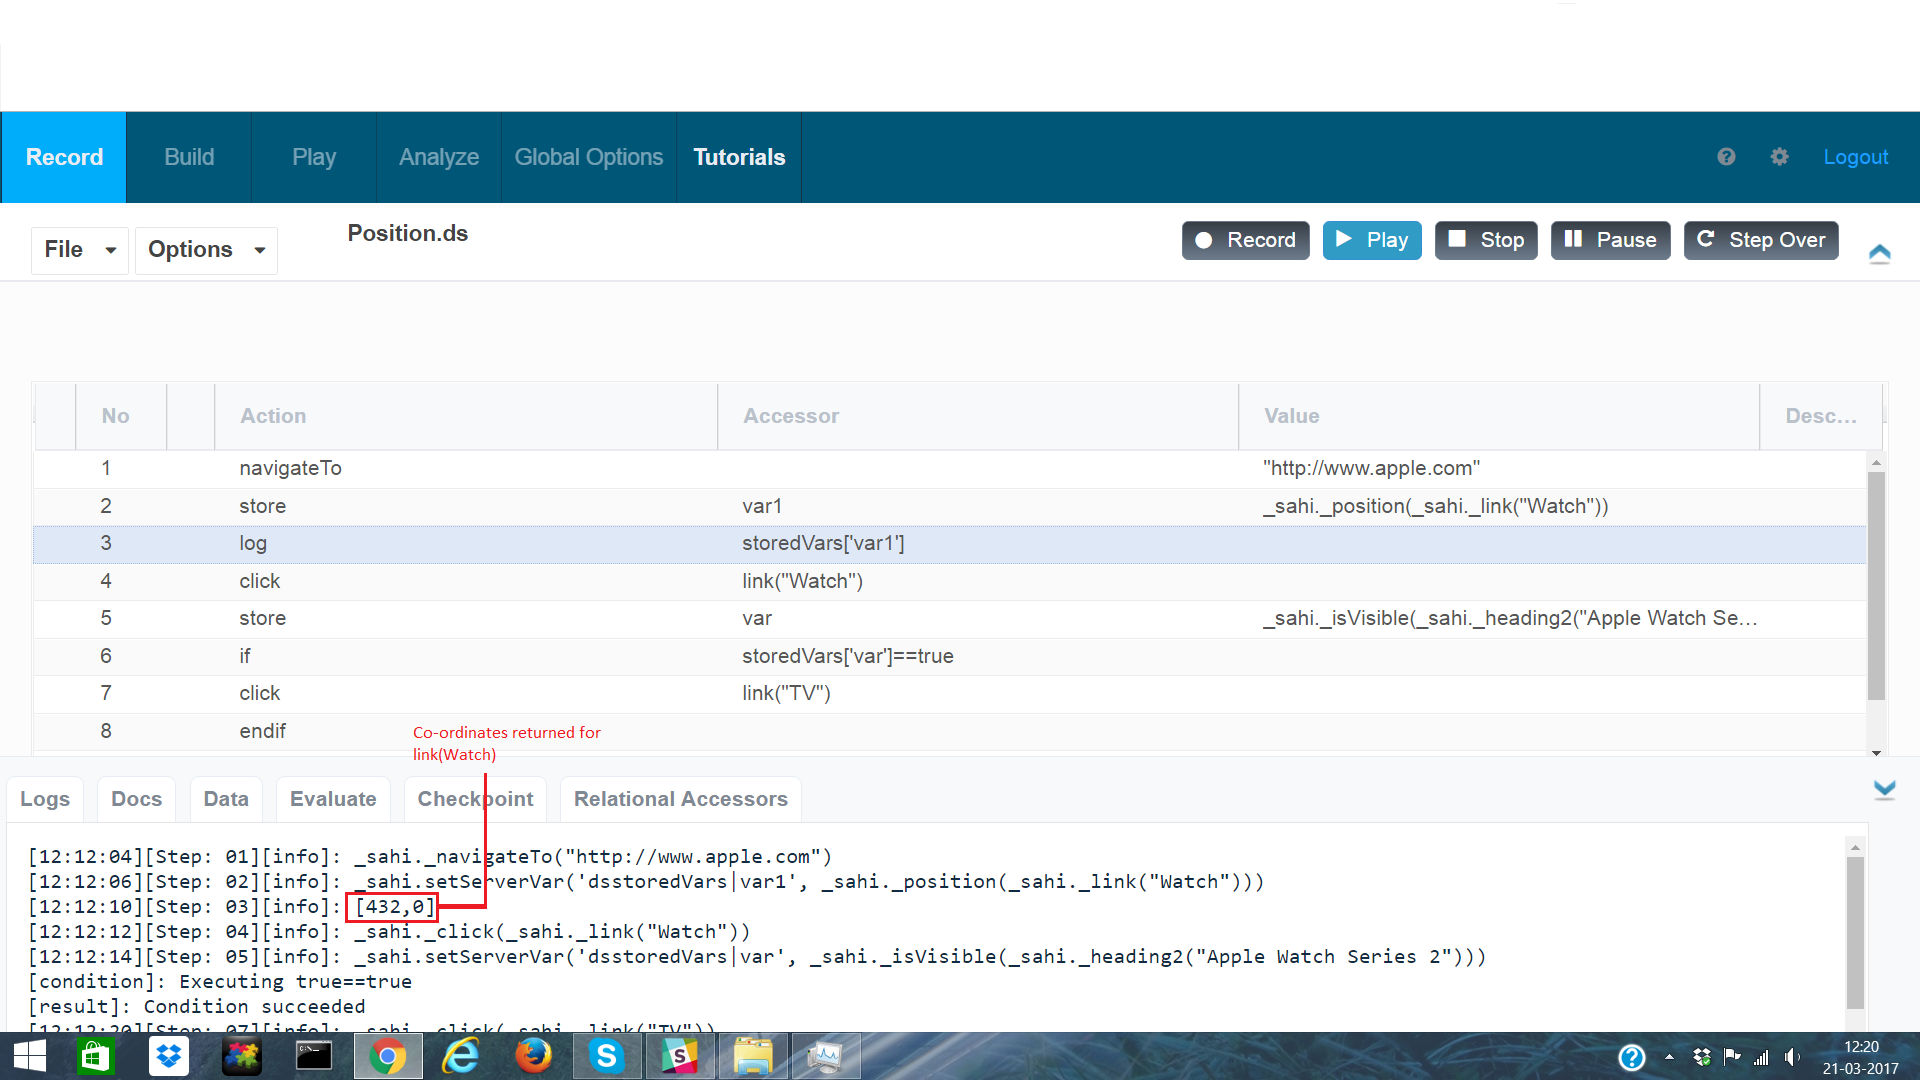Select the navigateTo action in row 1
This screenshot has height=1080, width=1920.
(290, 468)
